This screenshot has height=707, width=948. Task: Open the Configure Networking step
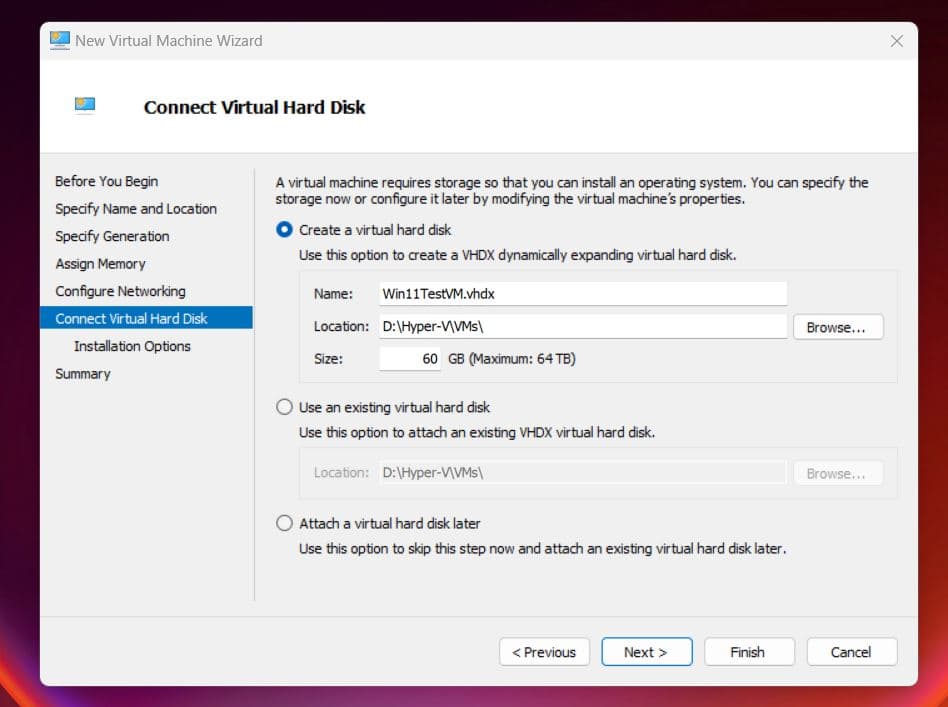pyautogui.click(x=120, y=291)
